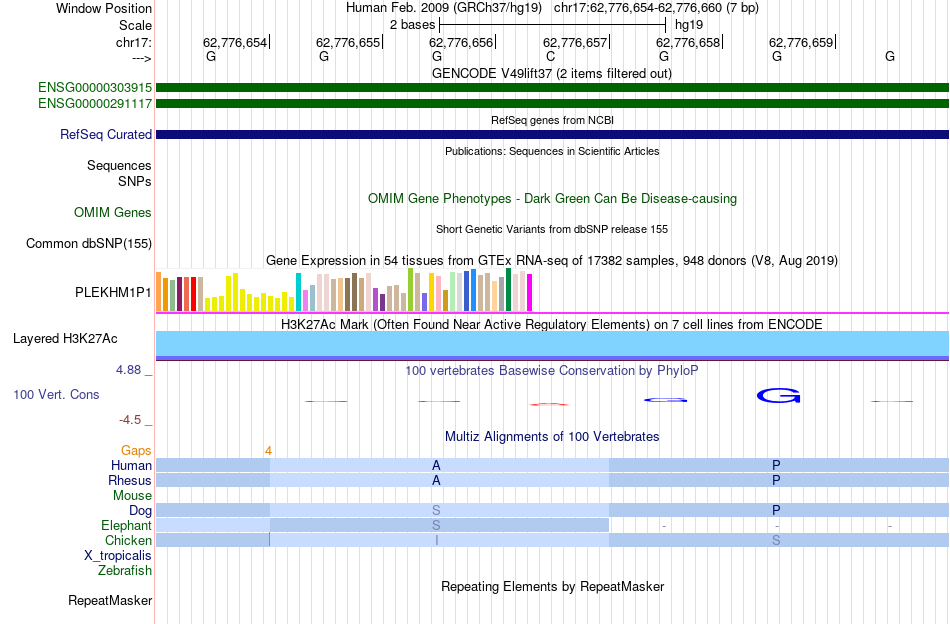Click Dog row amino acid P

coord(776,511)
